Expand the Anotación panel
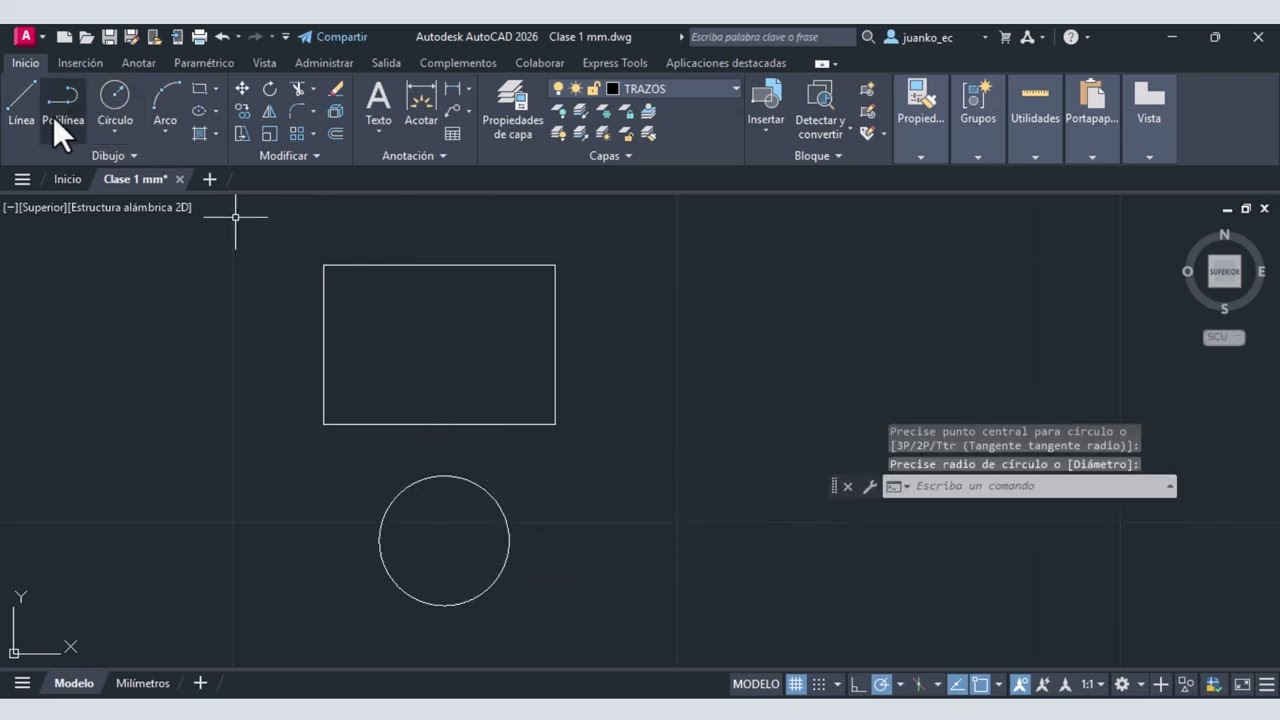 point(414,156)
